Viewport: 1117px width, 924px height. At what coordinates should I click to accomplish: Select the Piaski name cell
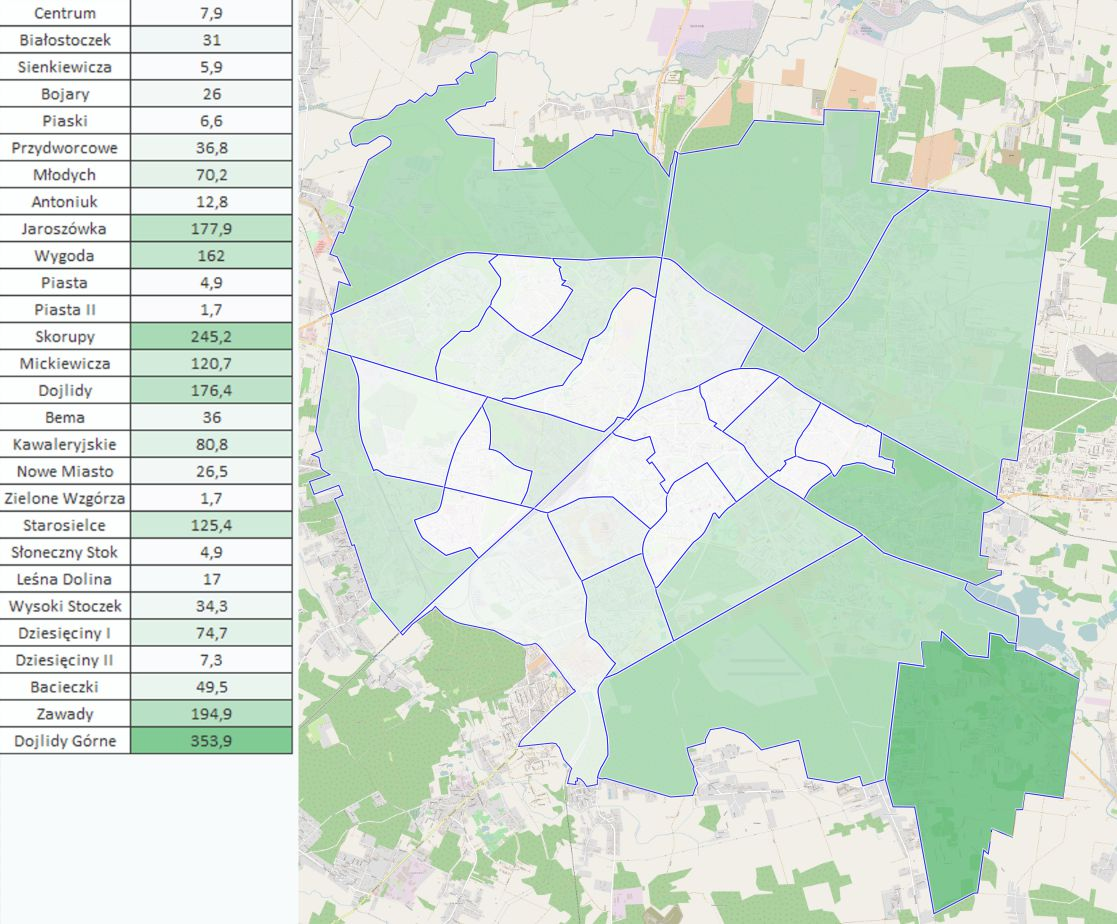[x=65, y=121]
